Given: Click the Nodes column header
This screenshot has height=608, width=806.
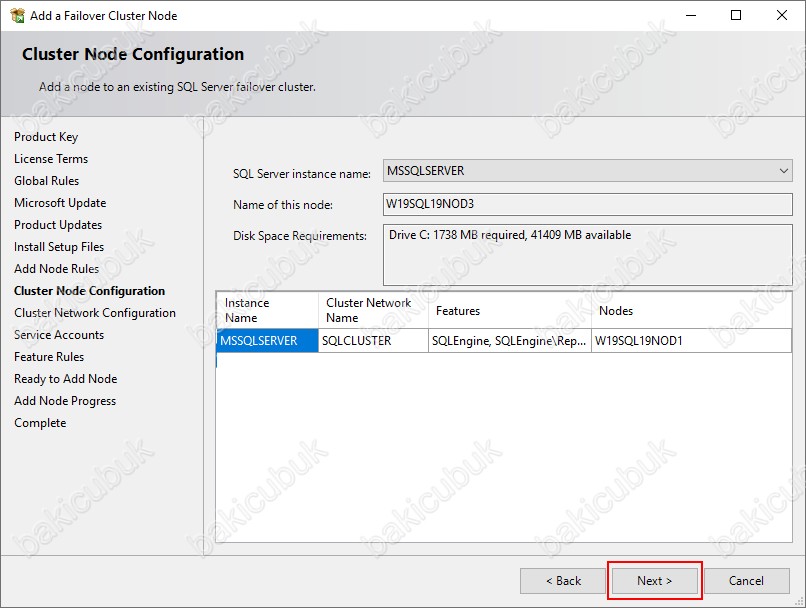Looking at the screenshot, I should click(x=691, y=310).
